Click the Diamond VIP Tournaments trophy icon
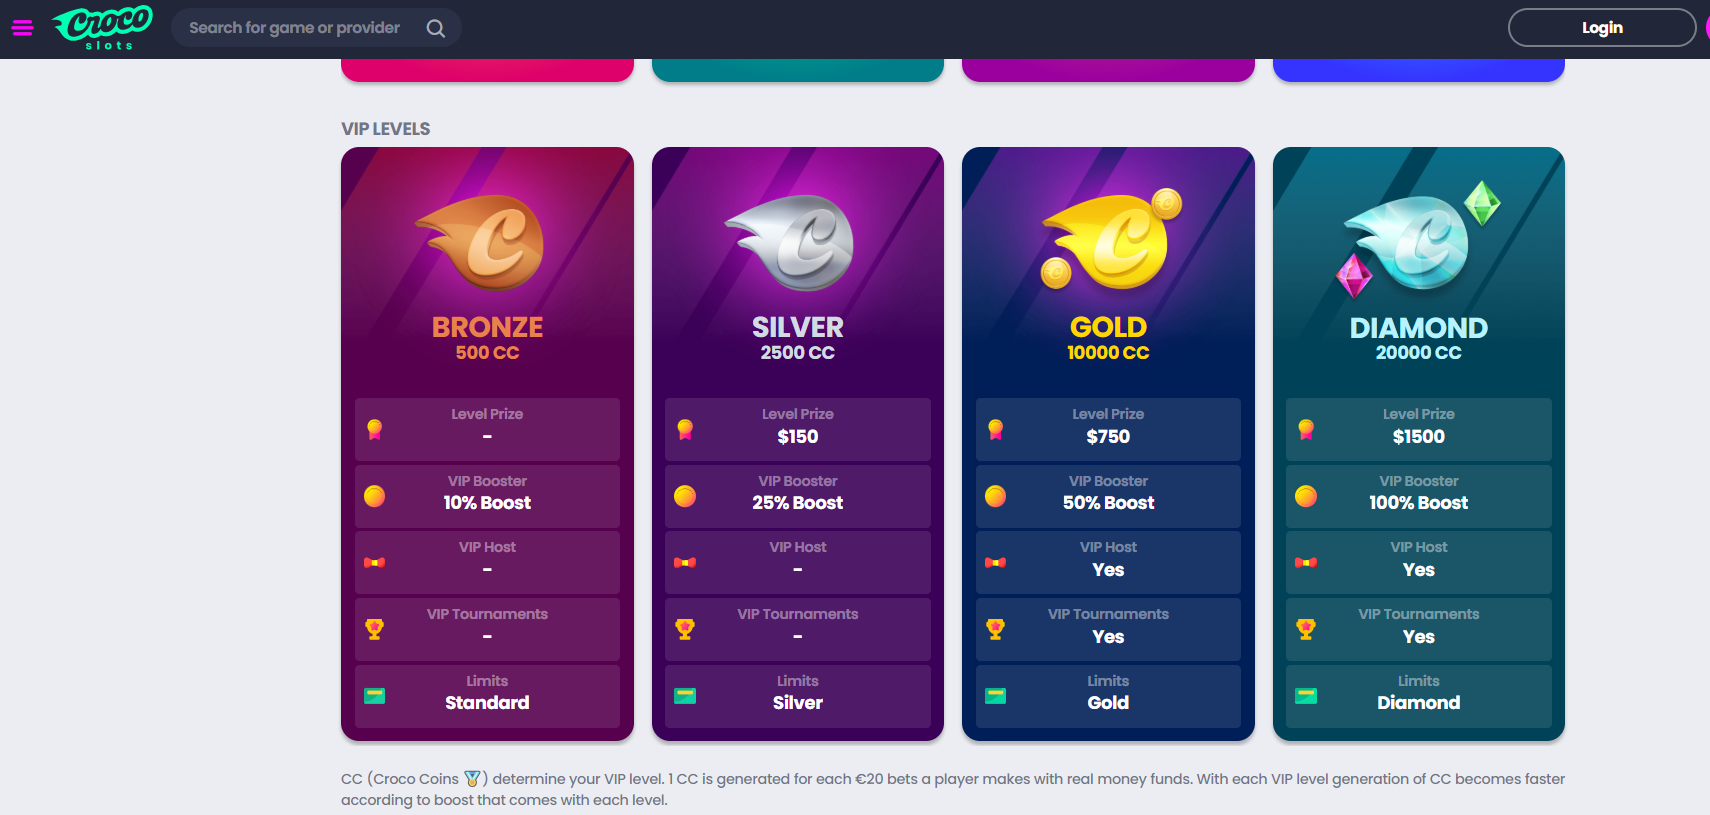This screenshot has width=1710, height=815. click(x=1306, y=629)
